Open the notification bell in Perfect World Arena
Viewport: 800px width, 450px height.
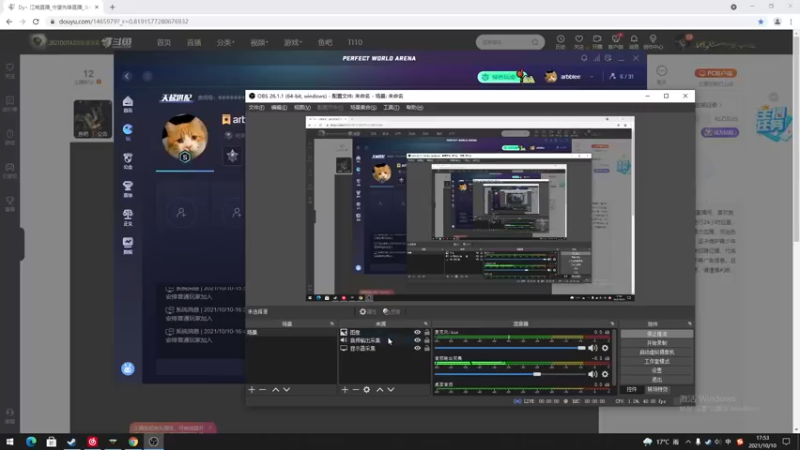coord(584,58)
